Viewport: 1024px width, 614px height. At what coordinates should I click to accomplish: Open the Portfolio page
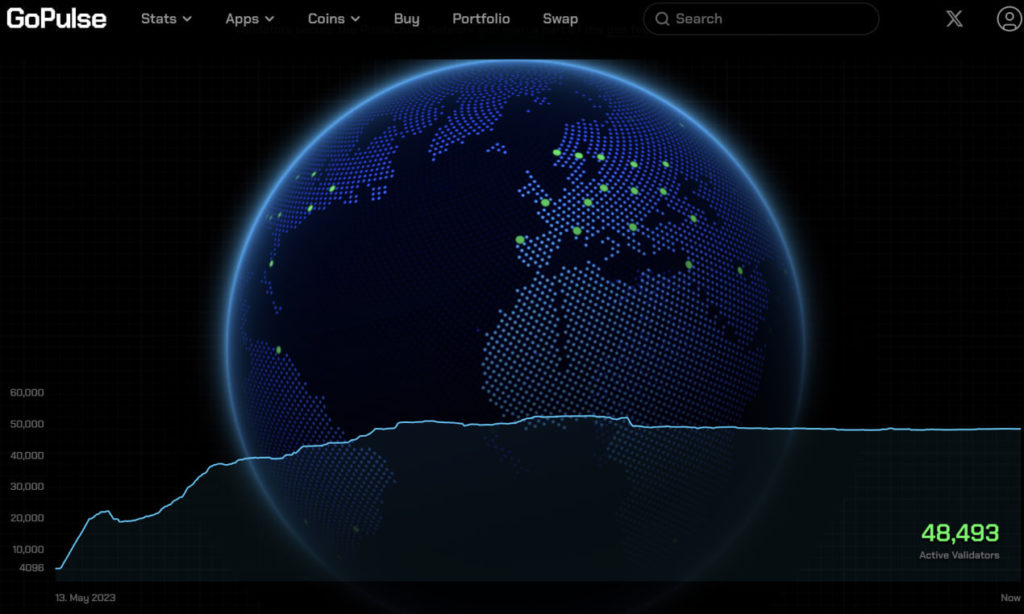tap(481, 19)
